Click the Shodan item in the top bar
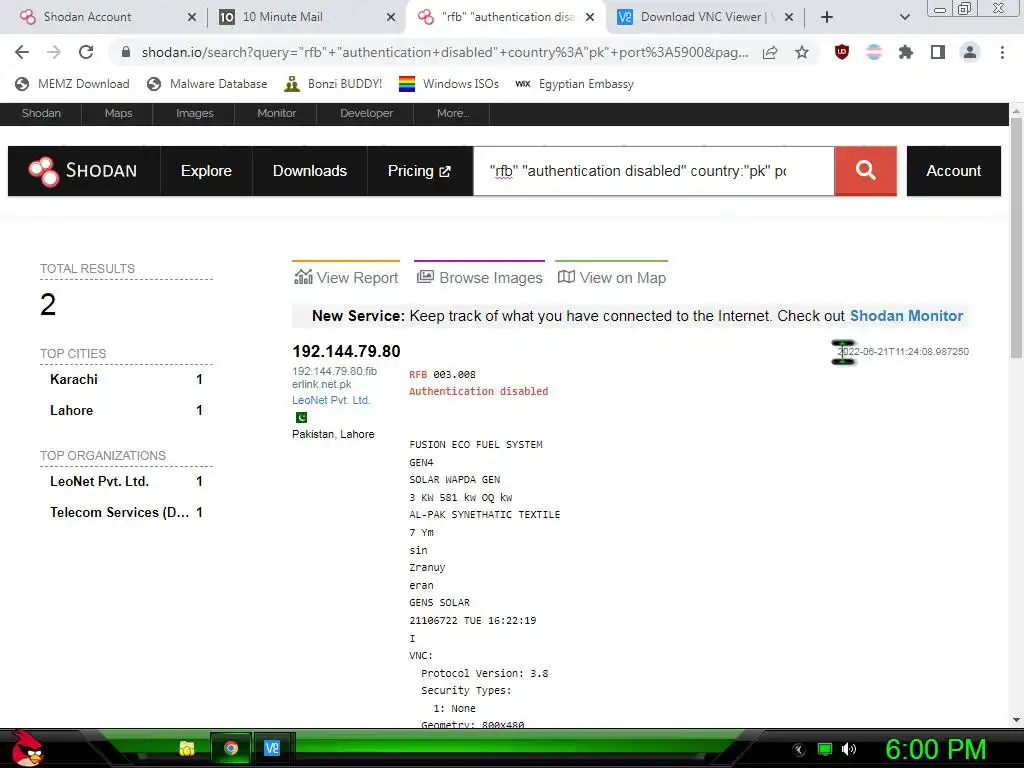The width and height of the screenshot is (1024, 768). pyautogui.click(x=41, y=114)
